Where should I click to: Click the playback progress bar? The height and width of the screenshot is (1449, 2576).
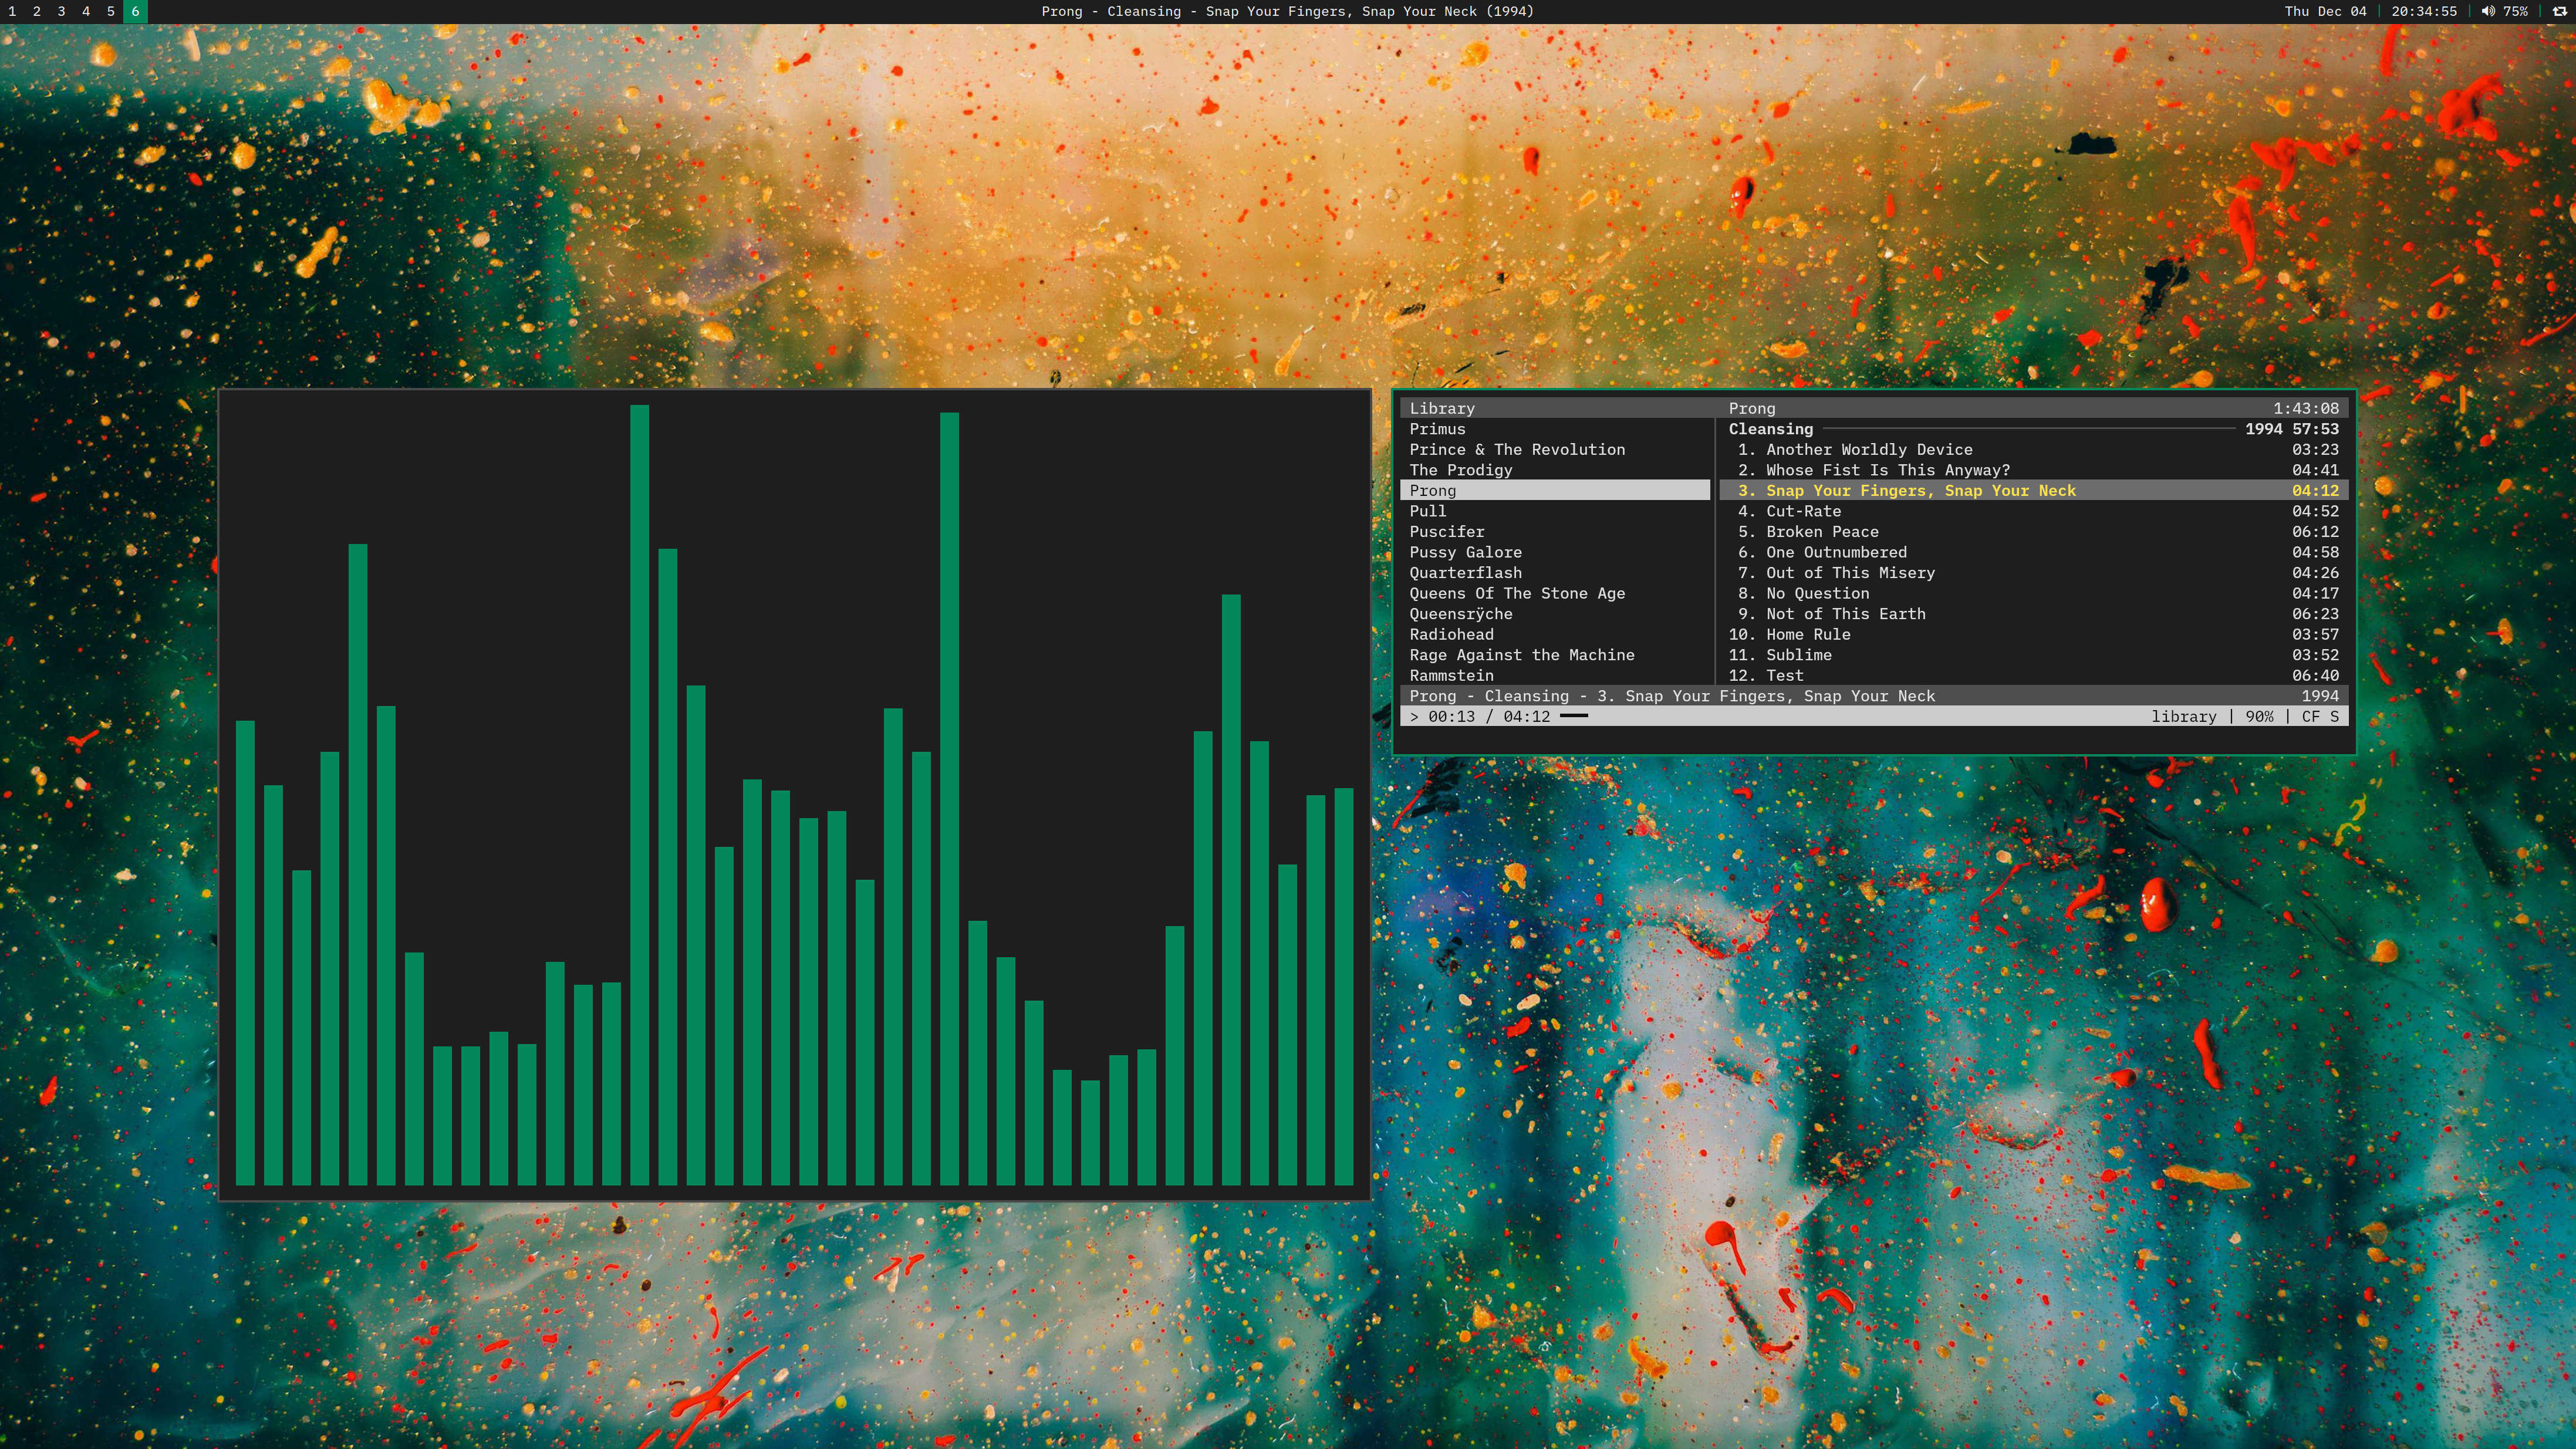[1574, 716]
